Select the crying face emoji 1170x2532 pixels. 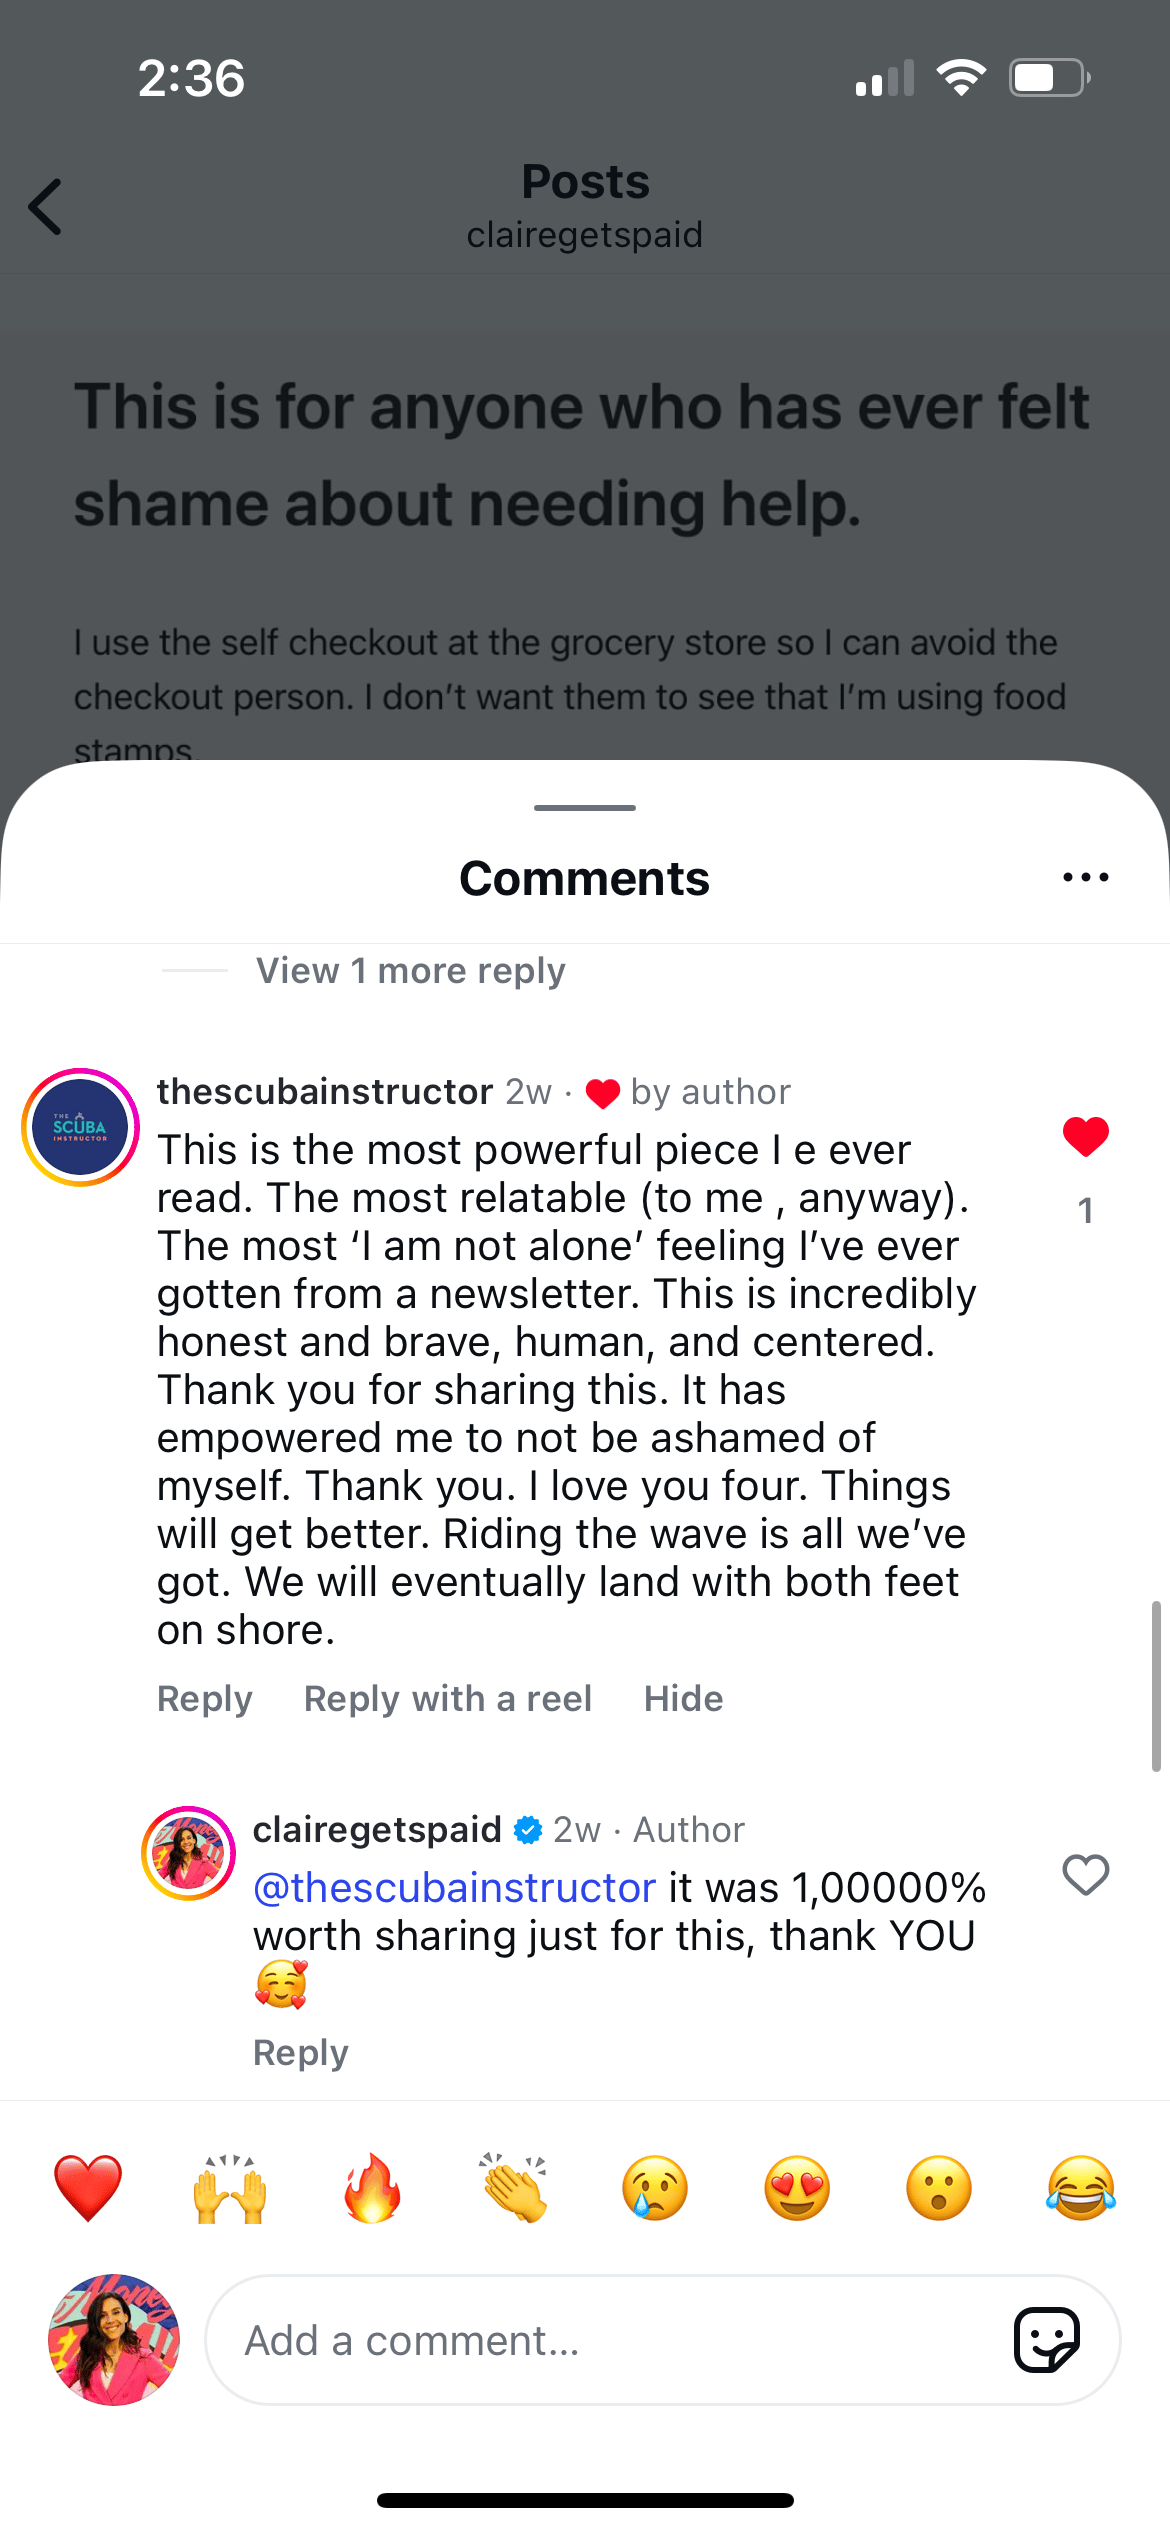pos(655,2188)
